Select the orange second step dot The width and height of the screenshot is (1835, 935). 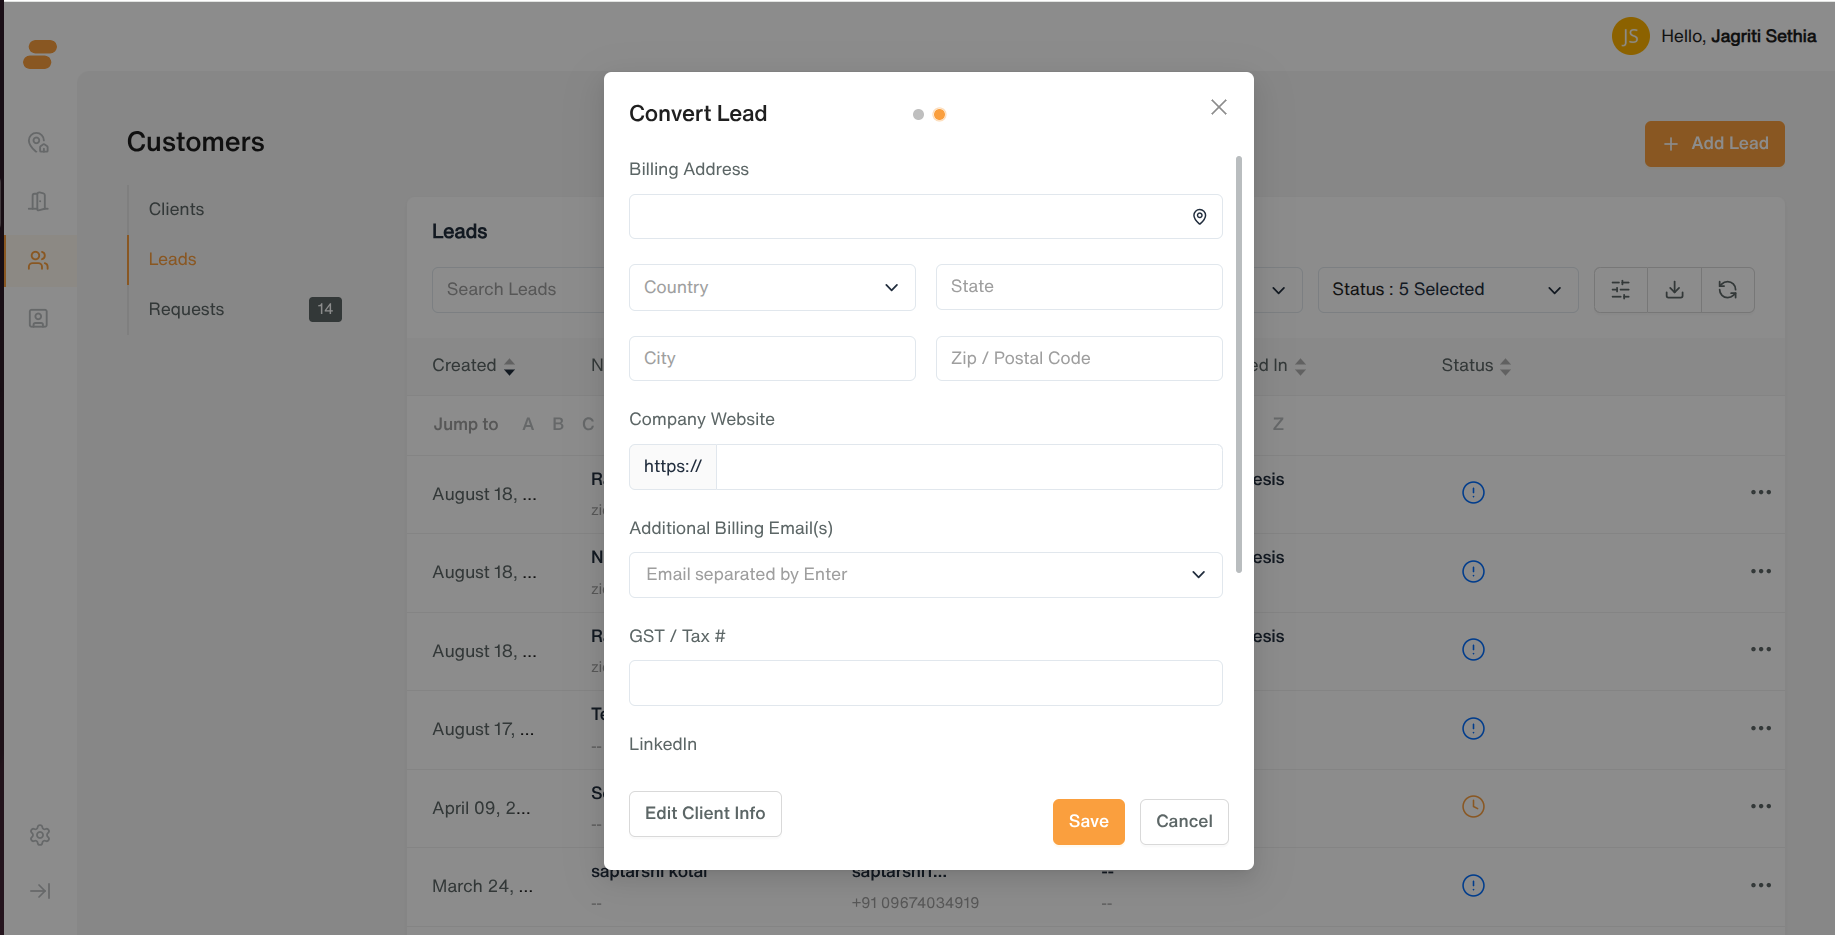point(939,115)
